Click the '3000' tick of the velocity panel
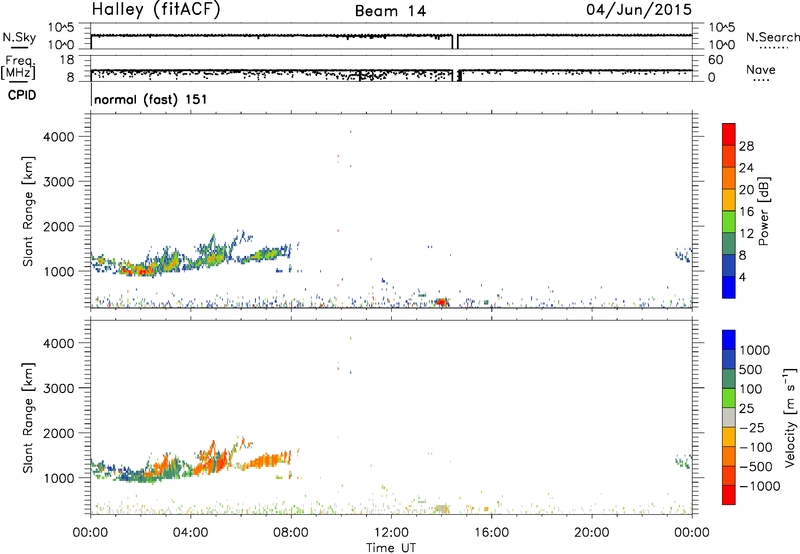 (58, 388)
